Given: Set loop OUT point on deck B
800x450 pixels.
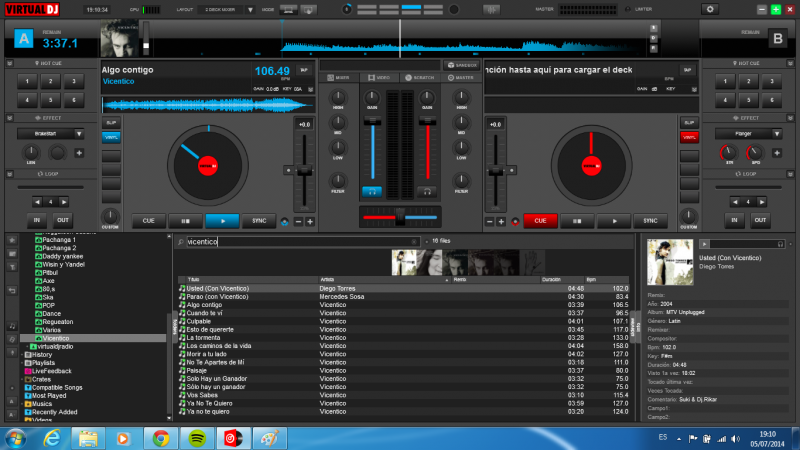Looking at the screenshot, I should click(x=760, y=220).
